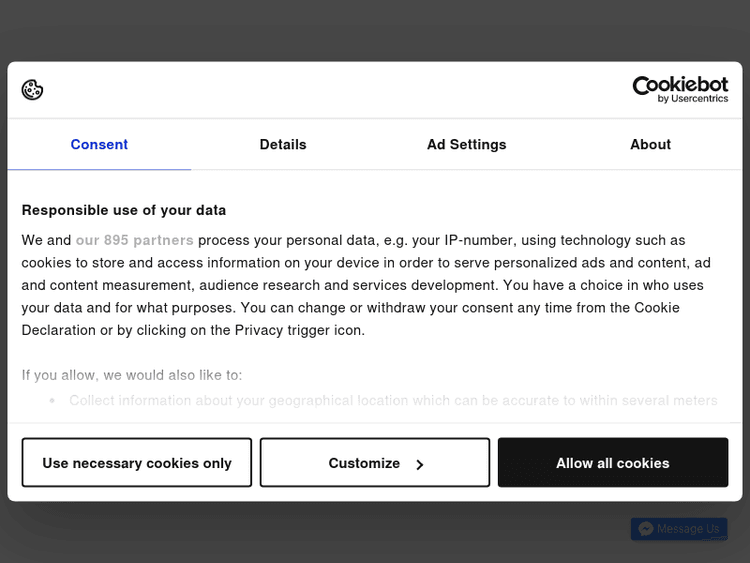The height and width of the screenshot is (563, 750).
Task: Go to the About tab
Action: (650, 145)
